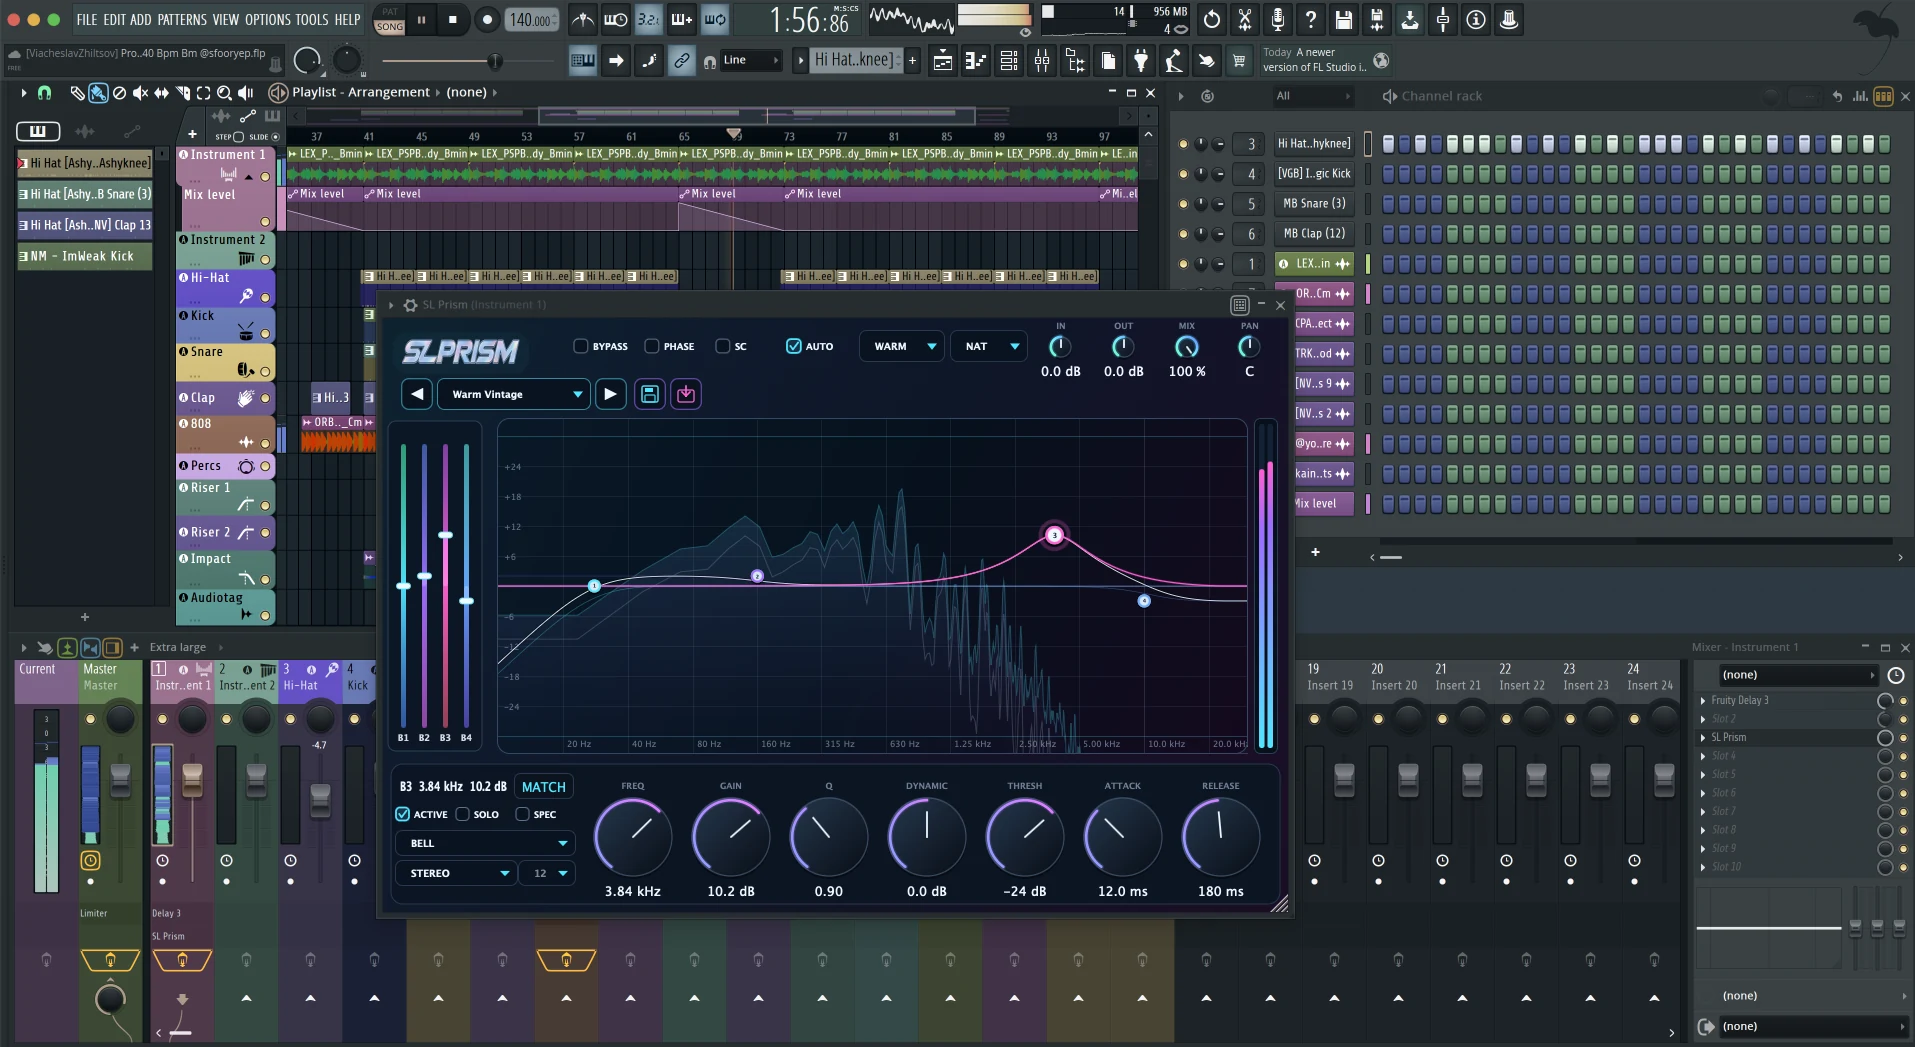Select the playlist slip tool
Screen dimensions: 1915x1047
[x=161, y=92]
